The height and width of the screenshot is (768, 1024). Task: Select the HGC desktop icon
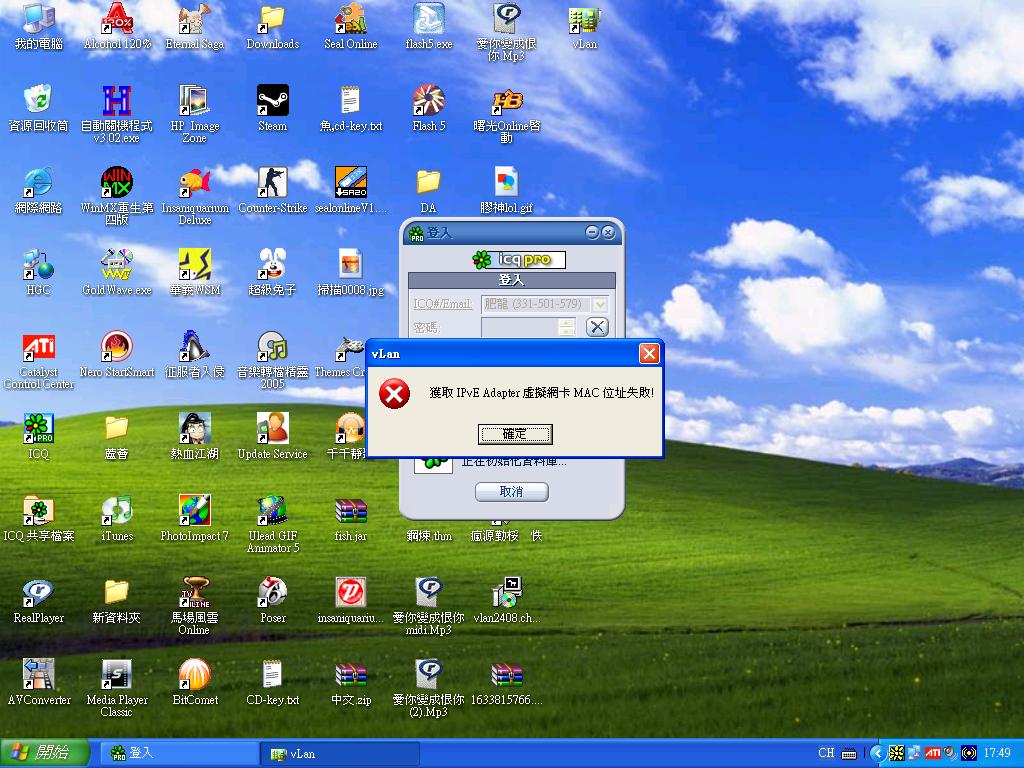click(38, 273)
